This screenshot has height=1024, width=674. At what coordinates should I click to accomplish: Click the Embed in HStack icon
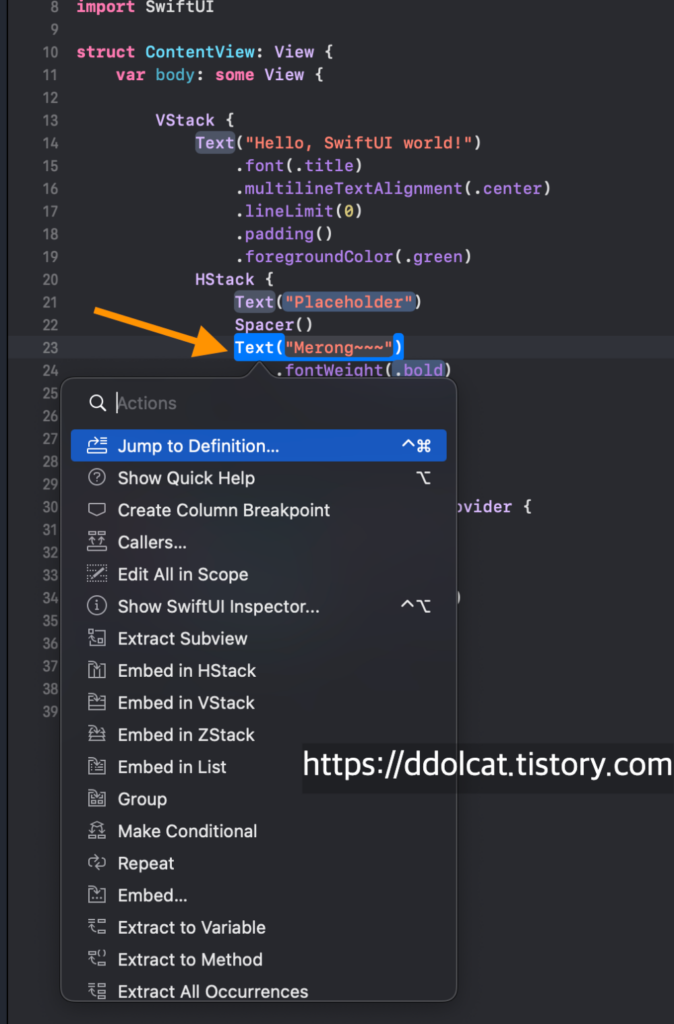point(97,670)
